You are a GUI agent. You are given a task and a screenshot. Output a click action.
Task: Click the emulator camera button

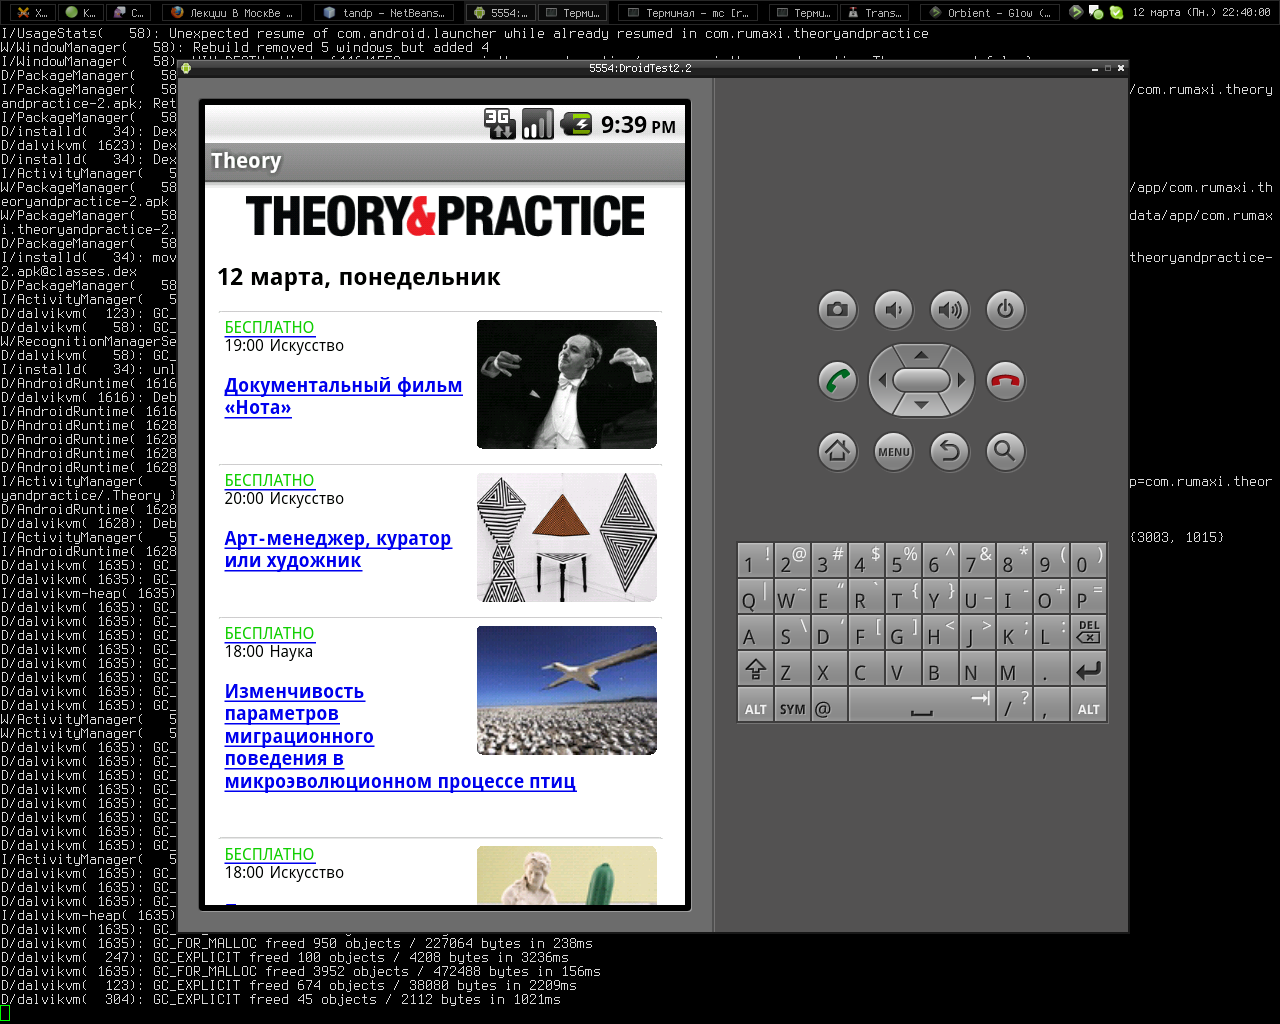point(837,310)
